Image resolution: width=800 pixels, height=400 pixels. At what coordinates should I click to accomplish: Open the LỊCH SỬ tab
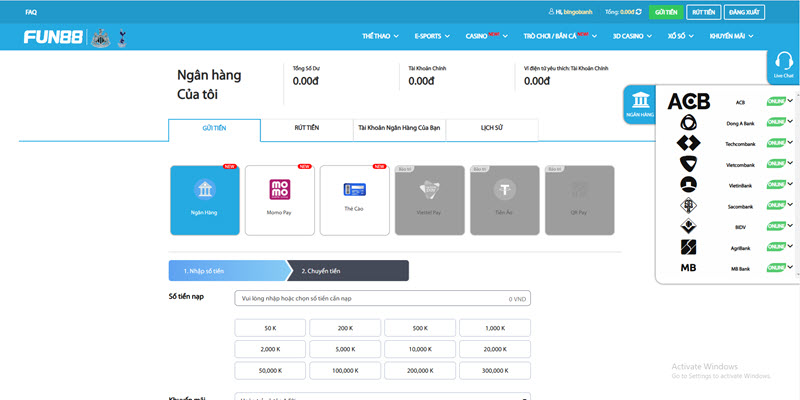pos(492,130)
